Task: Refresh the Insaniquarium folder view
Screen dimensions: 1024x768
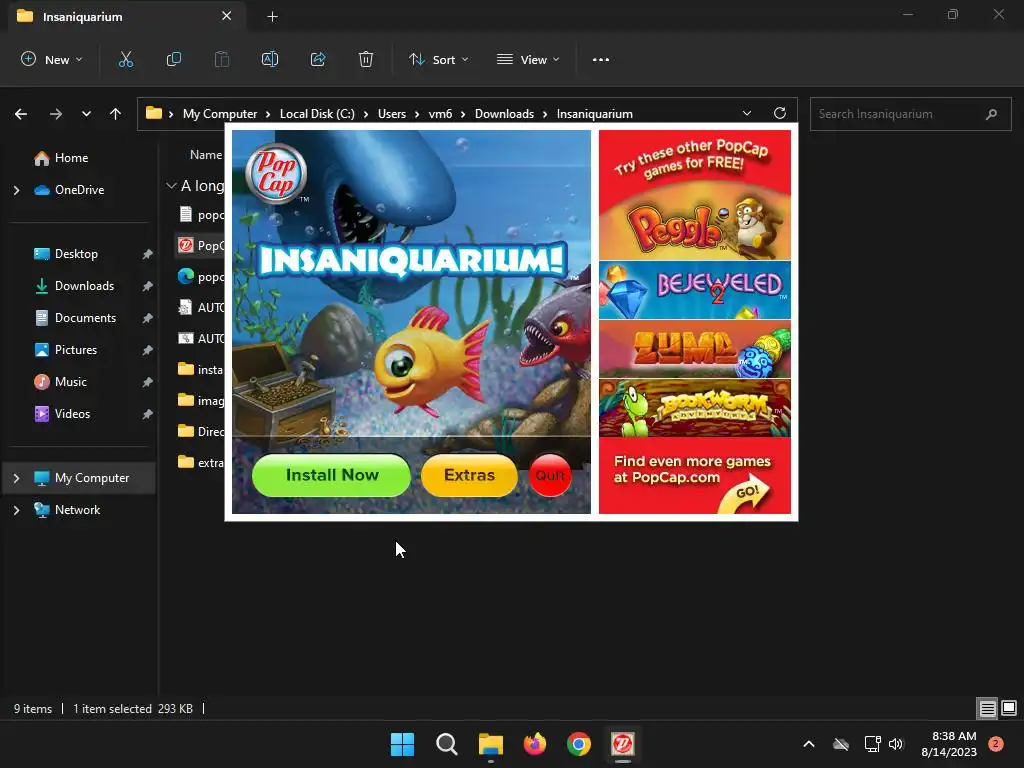Action: 780,113
